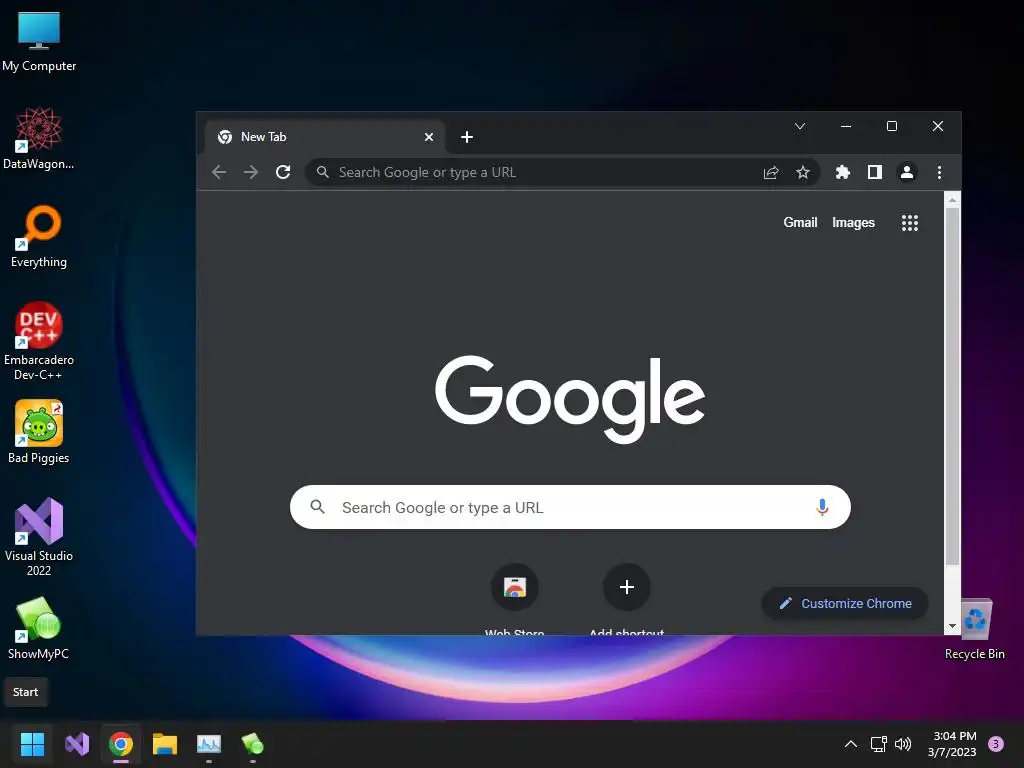Expand the hidden tray icons chevron
1024x768 pixels.
click(x=850, y=744)
